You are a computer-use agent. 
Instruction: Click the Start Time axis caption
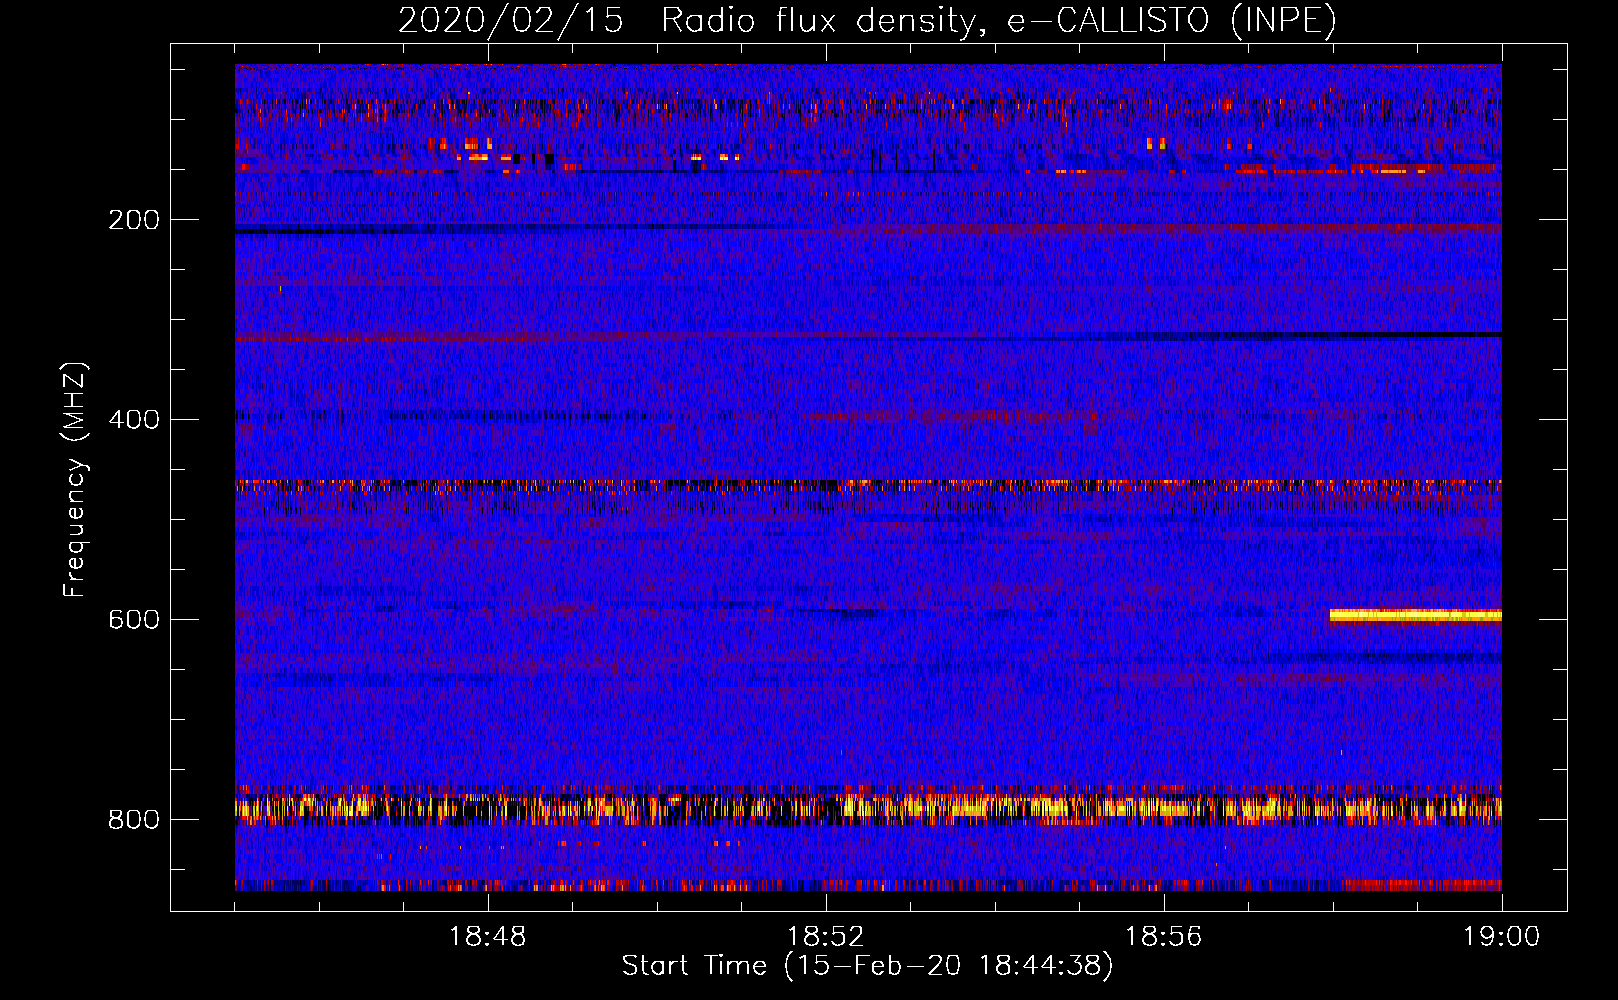click(x=867, y=966)
